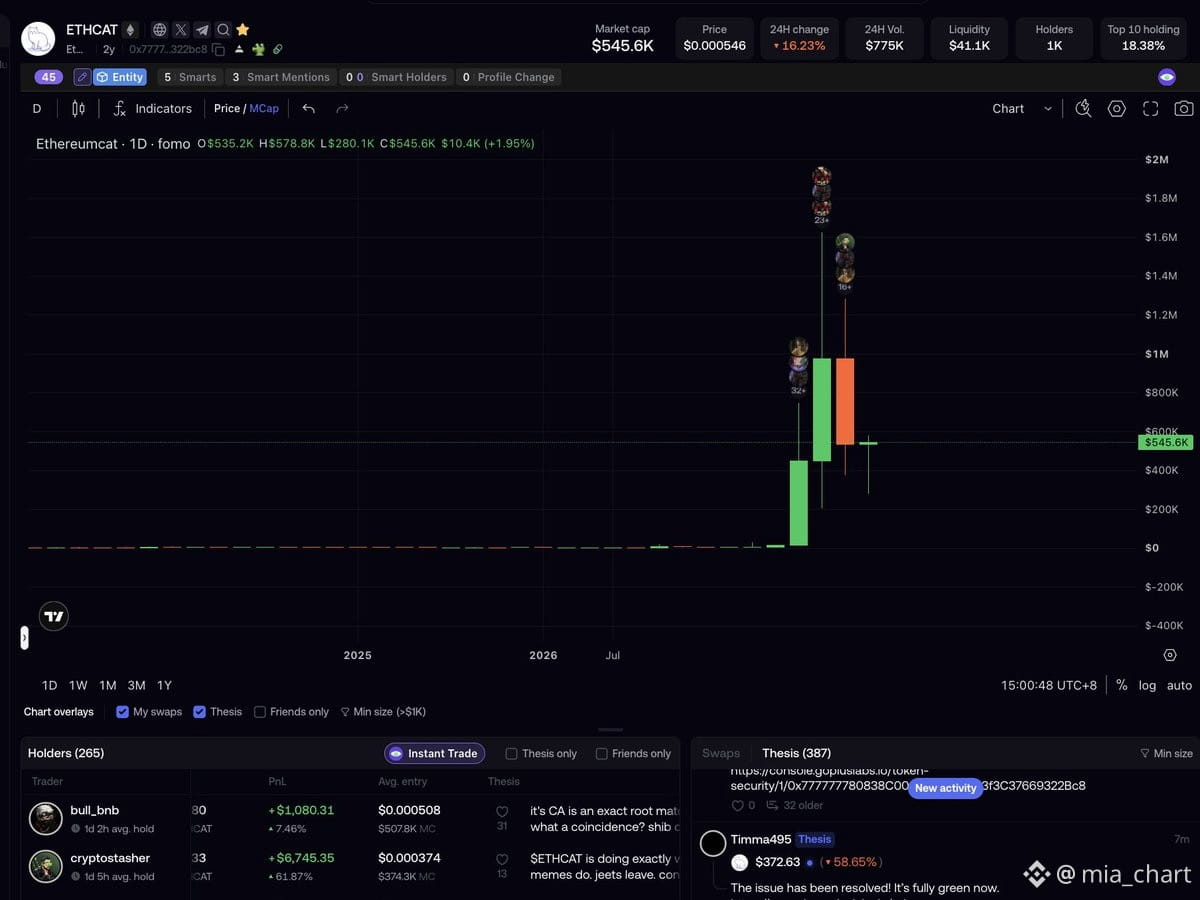Take a chart snapshot with camera icon
Screen dimensions: 1200x900
pyautogui.click(x=1183, y=108)
